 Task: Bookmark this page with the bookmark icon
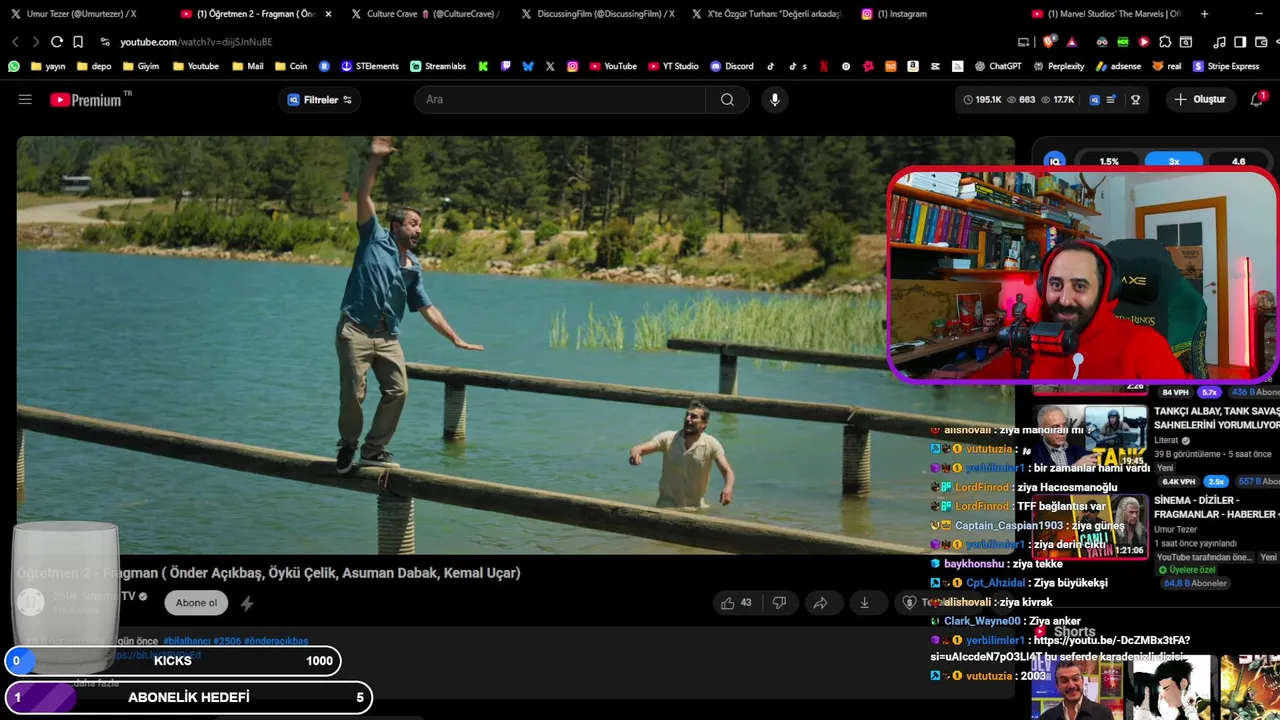[78, 42]
